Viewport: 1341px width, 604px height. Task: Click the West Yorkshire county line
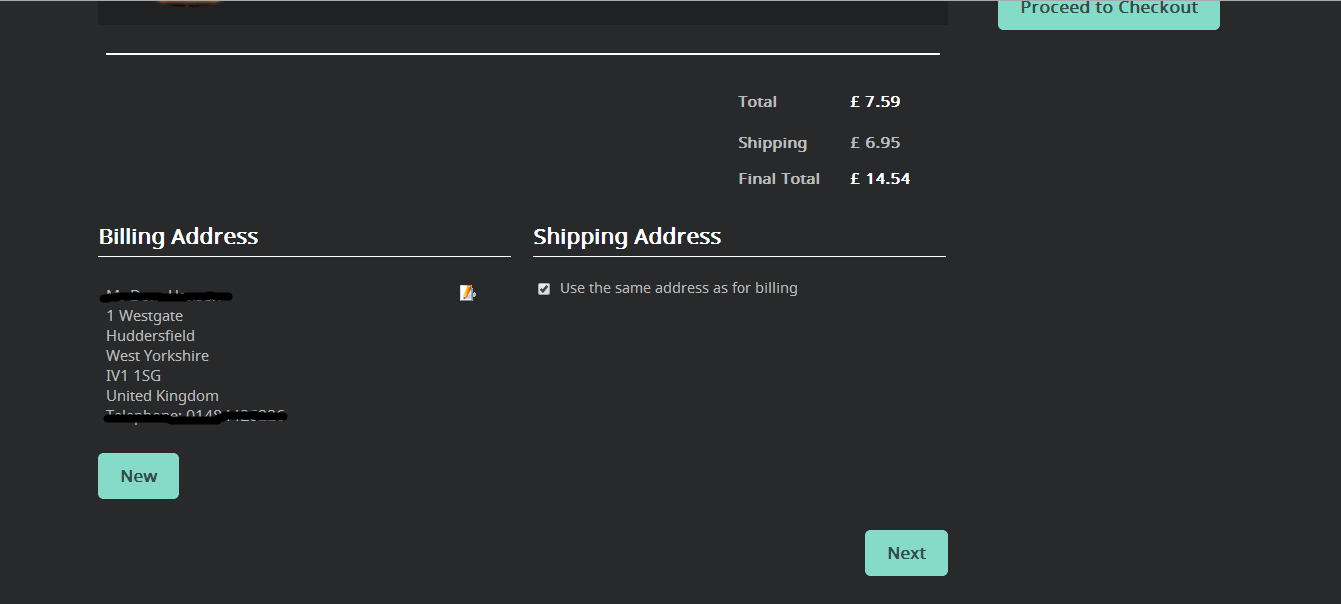(x=157, y=356)
